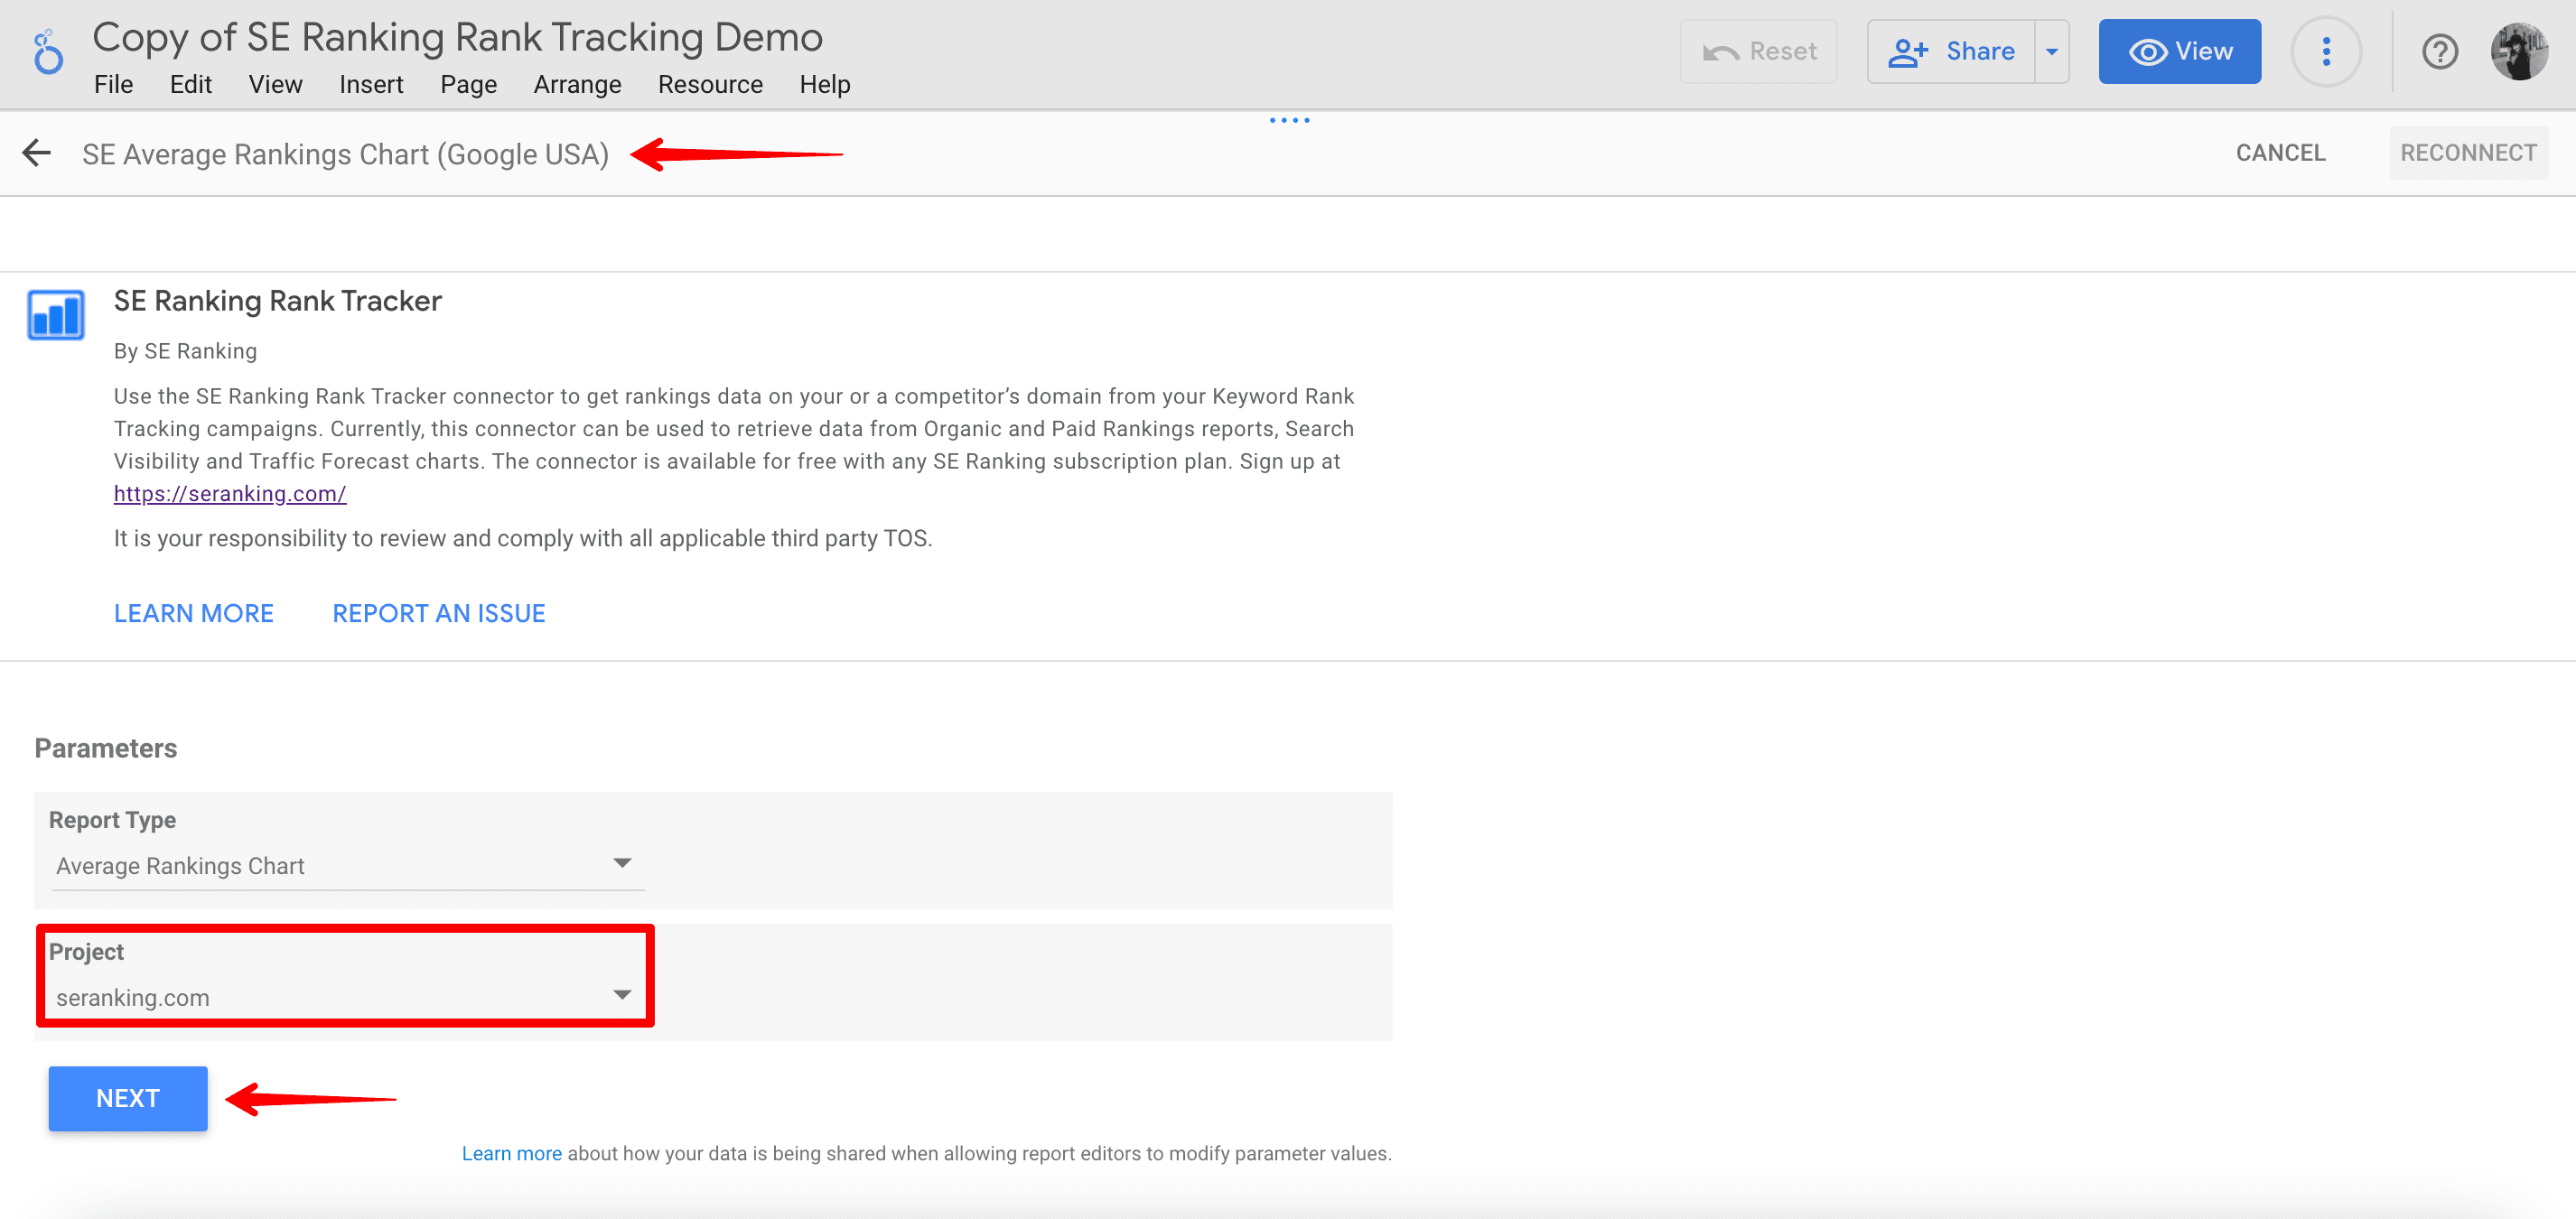Click the By SE Ranking text
This screenshot has height=1219, width=2576.
tap(185, 351)
